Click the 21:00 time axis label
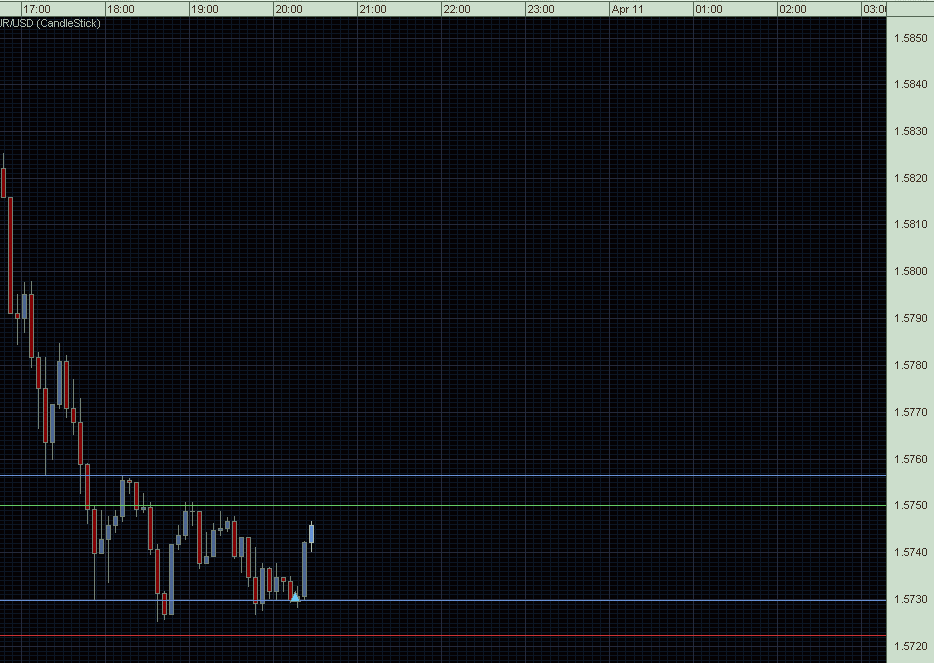Viewport: 934px width, 663px height. (x=373, y=10)
